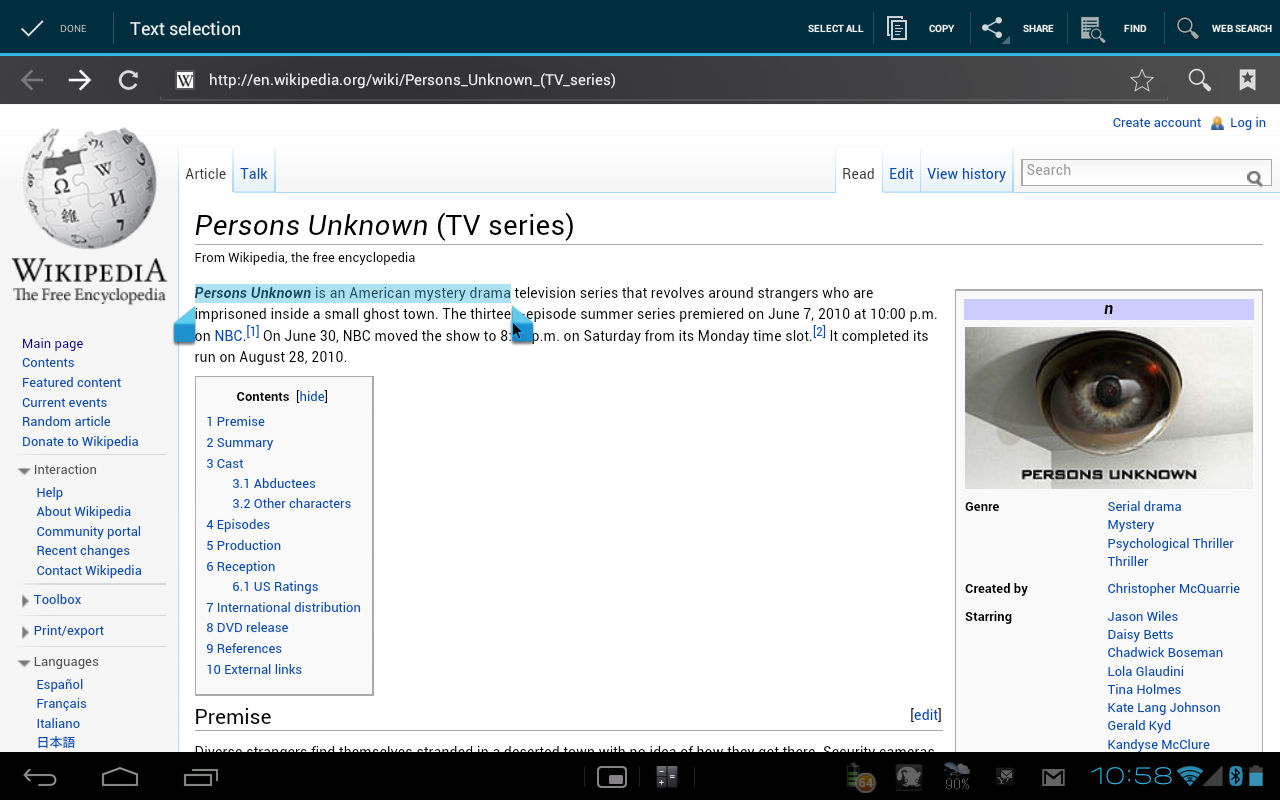1280x800 pixels.
Task: Open the Christopher McQuarrie link
Action: click(1173, 589)
